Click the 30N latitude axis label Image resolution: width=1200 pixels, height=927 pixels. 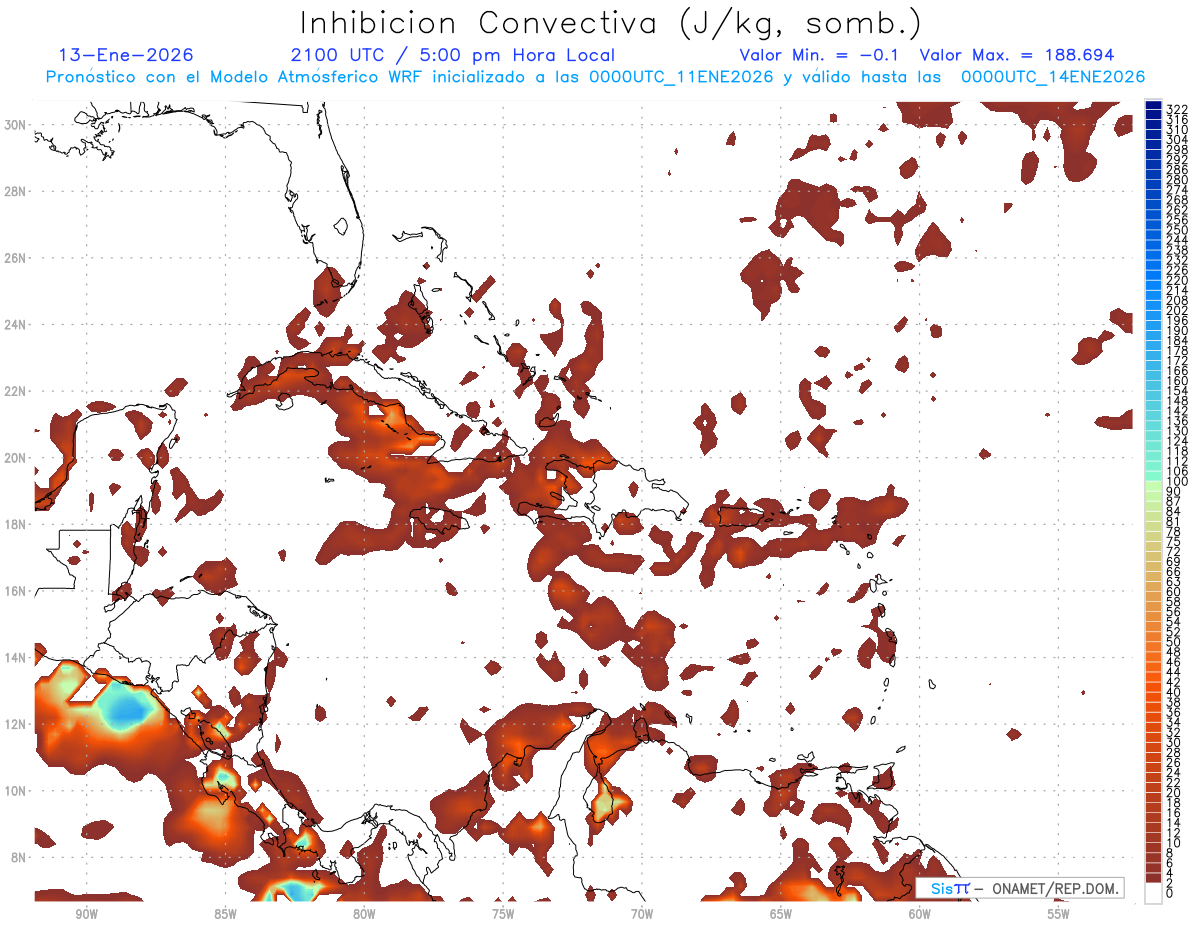coord(14,125)
